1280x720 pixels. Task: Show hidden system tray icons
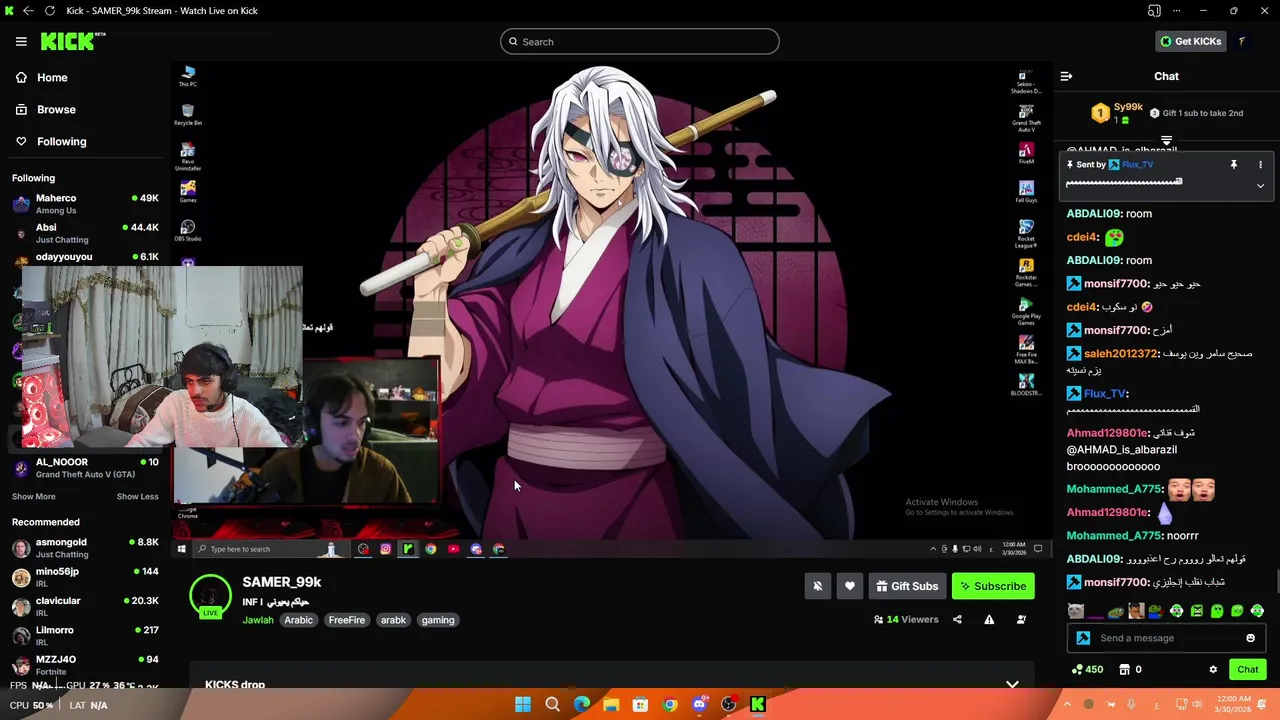click(1066, 705)
